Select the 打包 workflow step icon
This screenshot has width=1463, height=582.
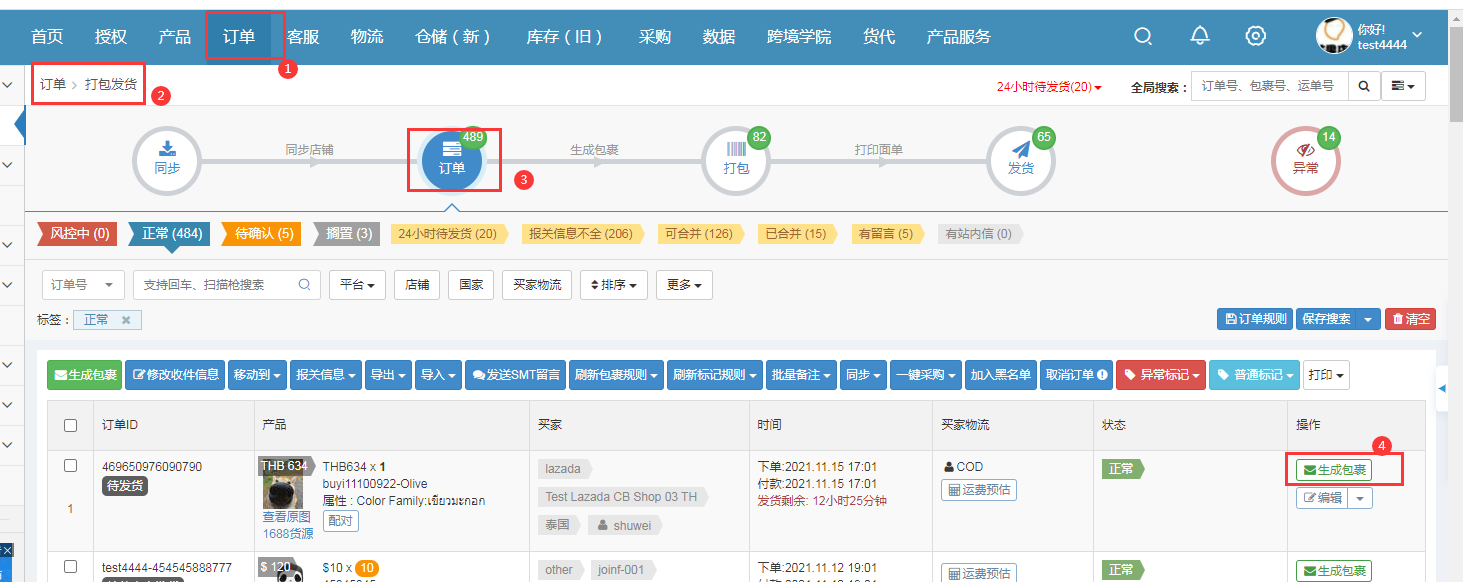point(736,161)
